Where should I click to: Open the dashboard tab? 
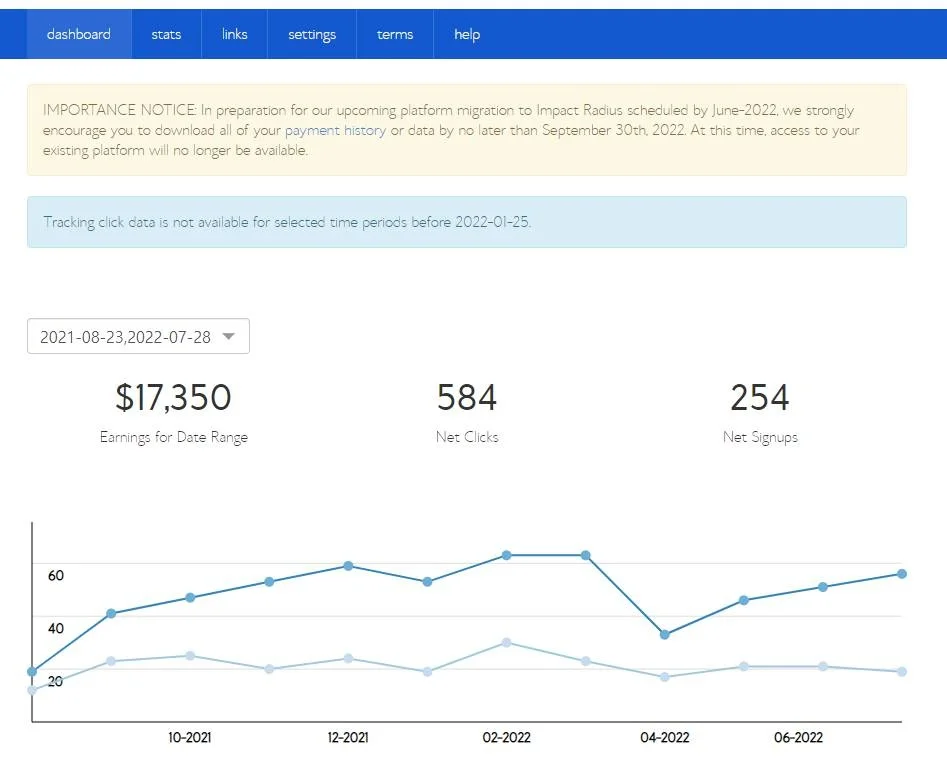pos(79,34)
